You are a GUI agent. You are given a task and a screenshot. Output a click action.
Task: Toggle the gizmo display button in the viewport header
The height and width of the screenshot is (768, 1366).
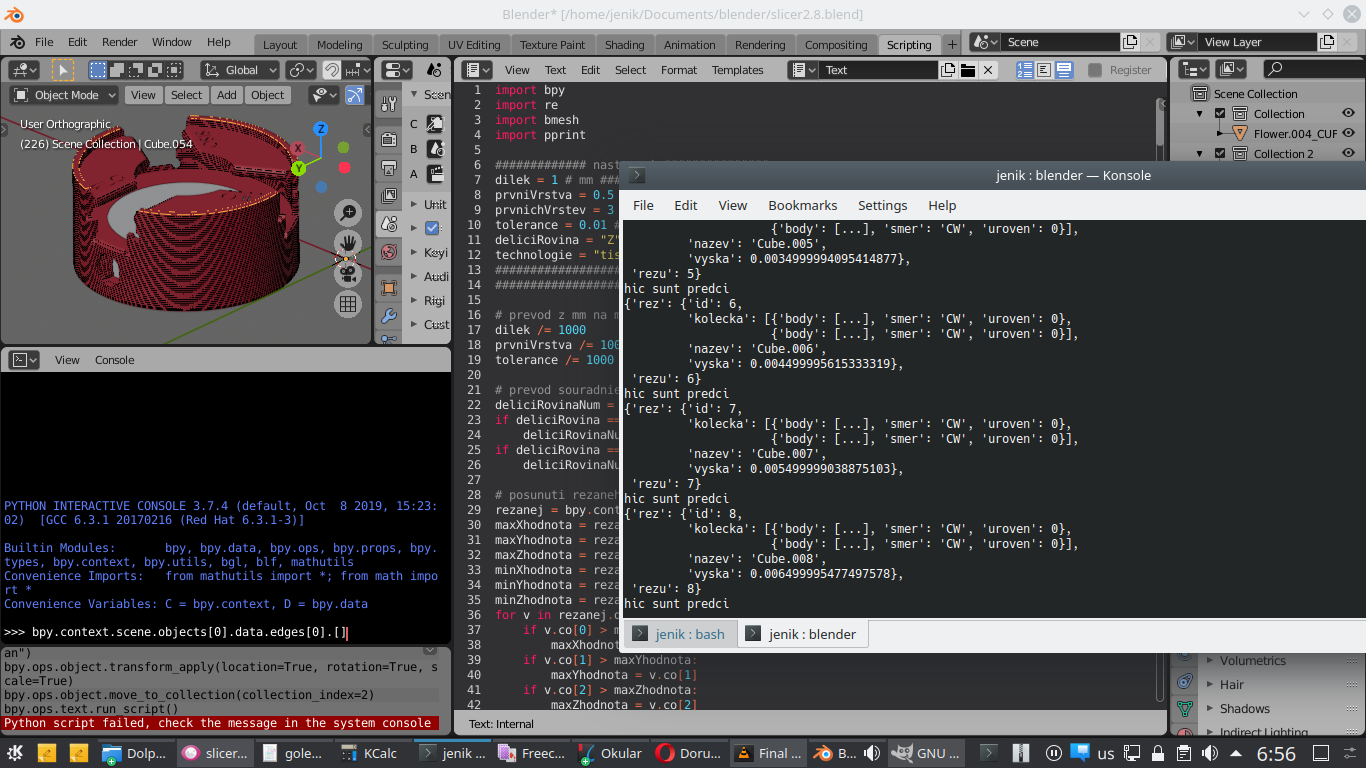tap(355, 95)
